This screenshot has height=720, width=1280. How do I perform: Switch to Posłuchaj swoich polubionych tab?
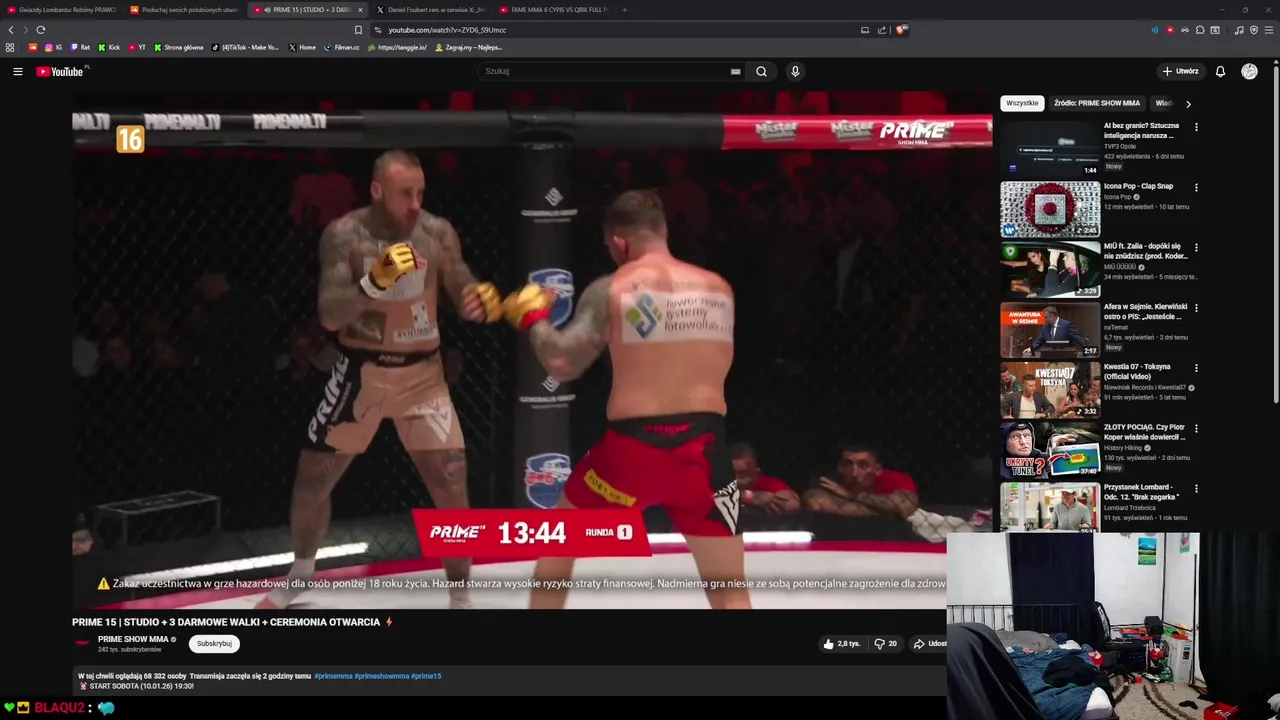tap(184, 10)
